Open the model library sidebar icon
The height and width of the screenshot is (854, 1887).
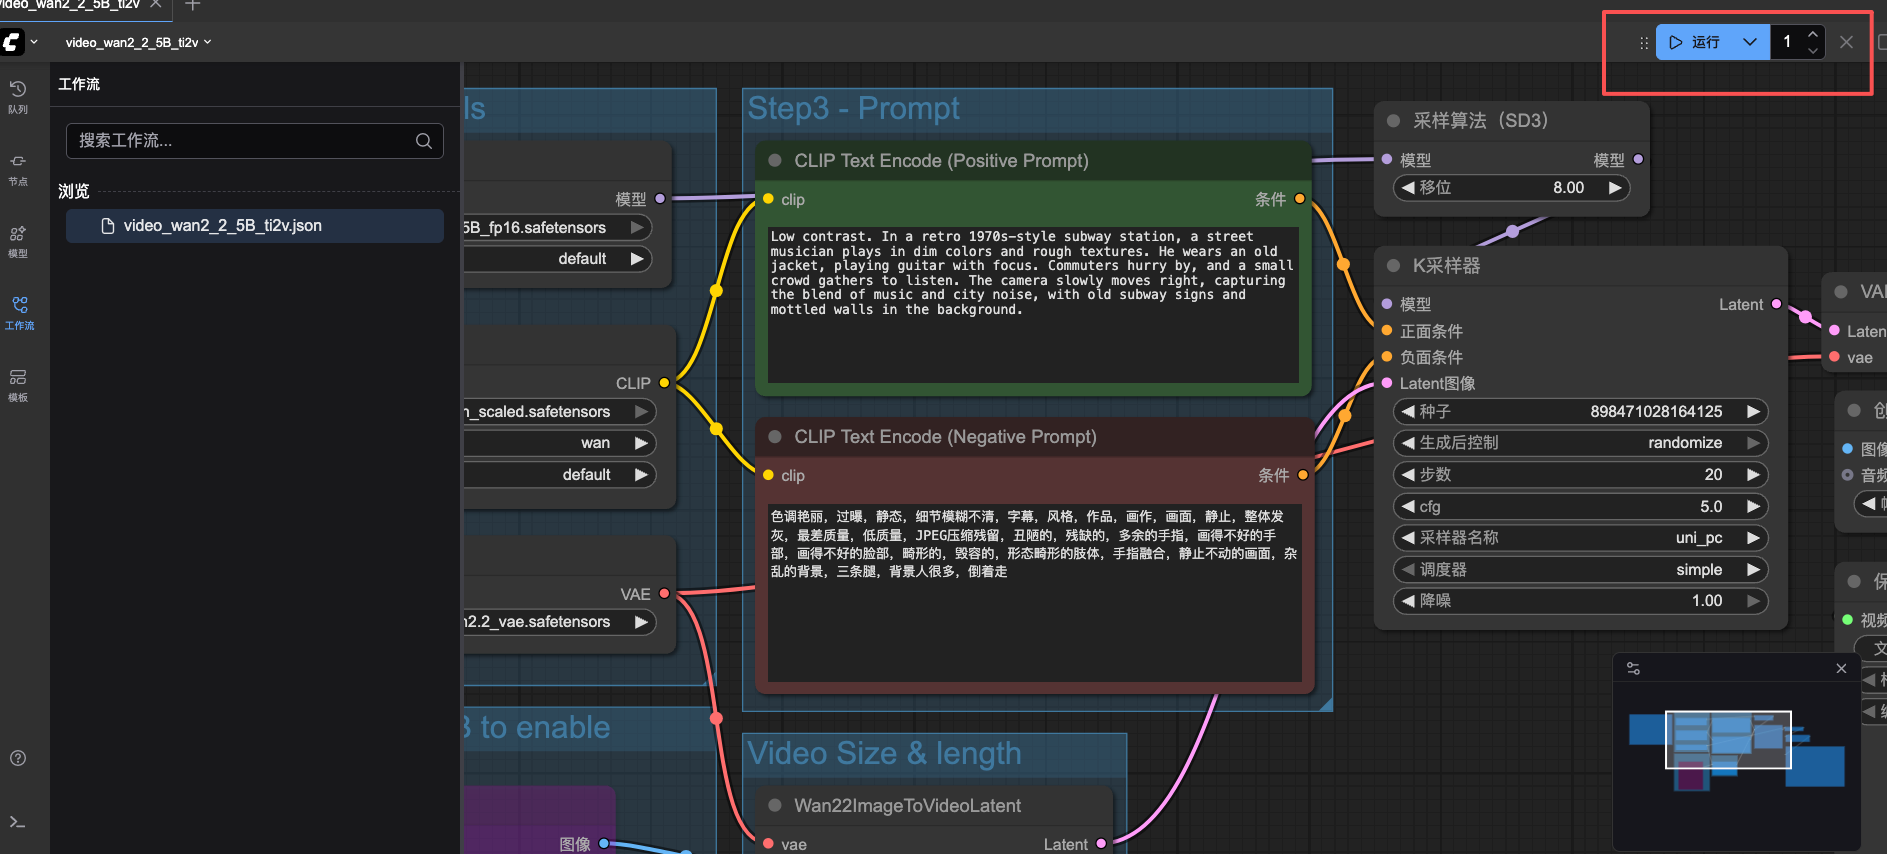pyautogui.click(x=18, y=239)
